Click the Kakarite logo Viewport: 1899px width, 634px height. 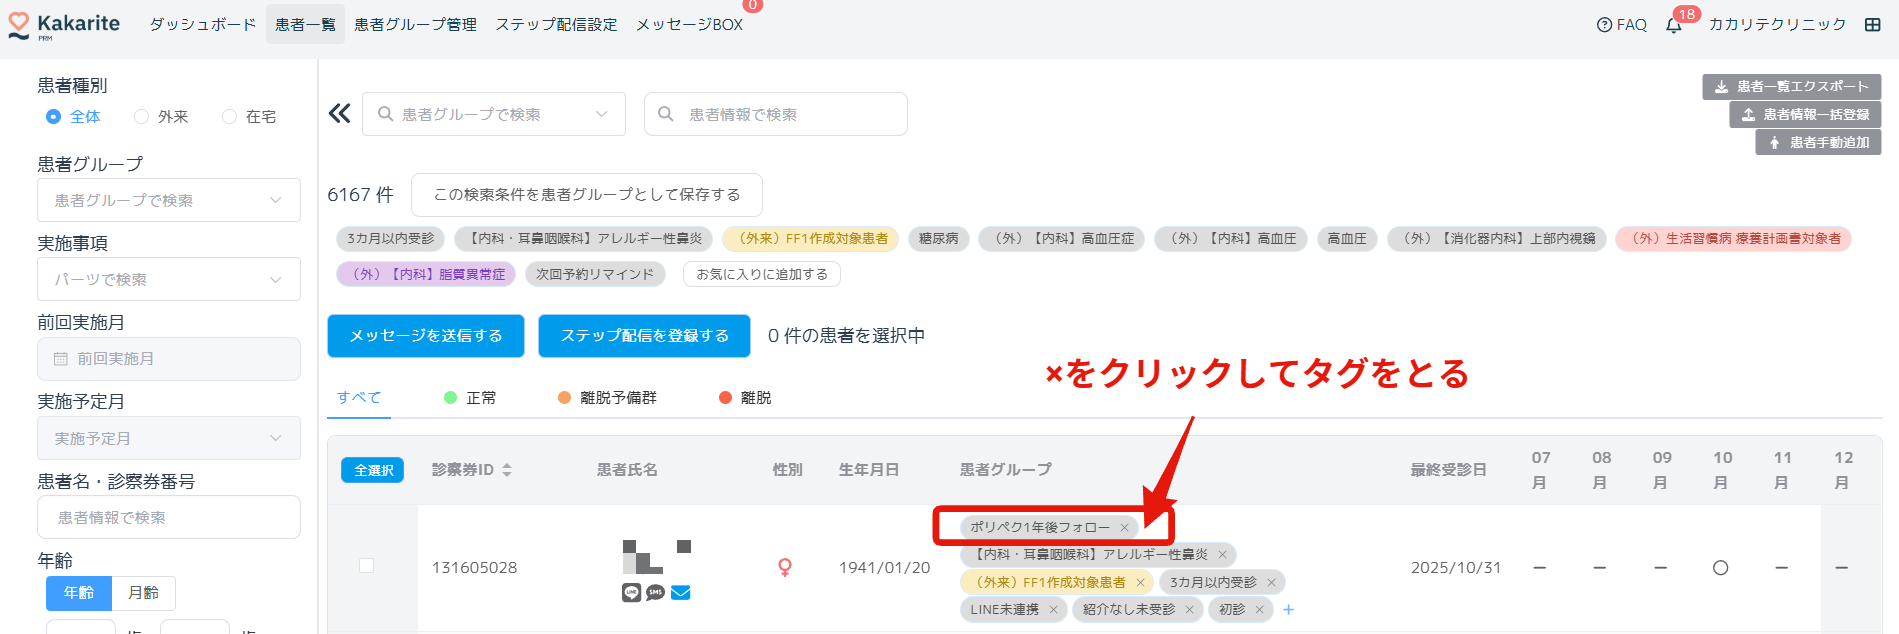click(x=64, y=25)
